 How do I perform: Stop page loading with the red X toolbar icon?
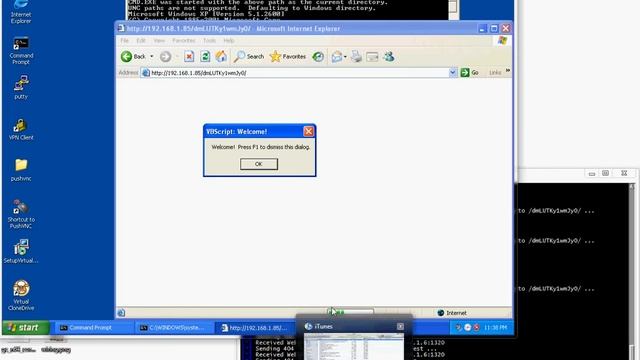[x=189, y=56]
